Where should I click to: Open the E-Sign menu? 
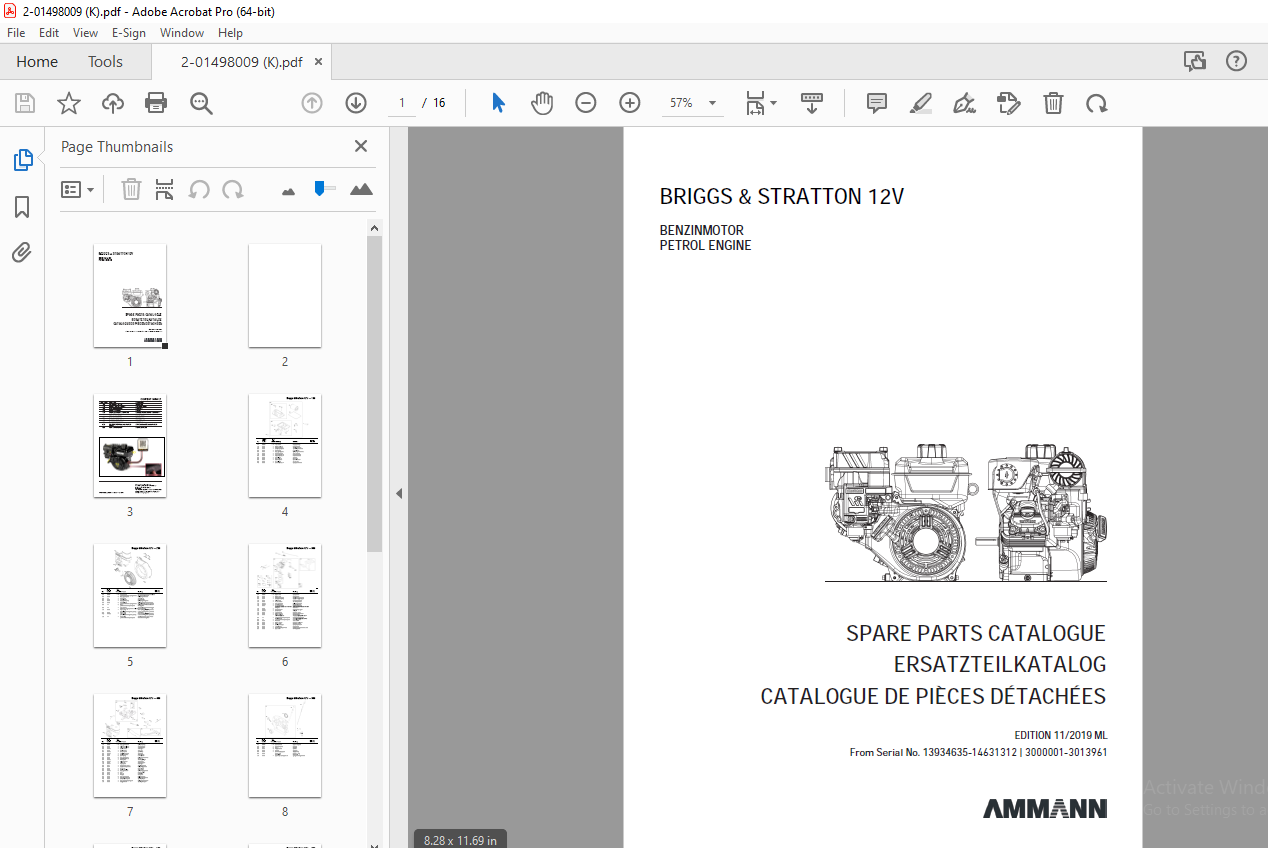click(129, 33)
